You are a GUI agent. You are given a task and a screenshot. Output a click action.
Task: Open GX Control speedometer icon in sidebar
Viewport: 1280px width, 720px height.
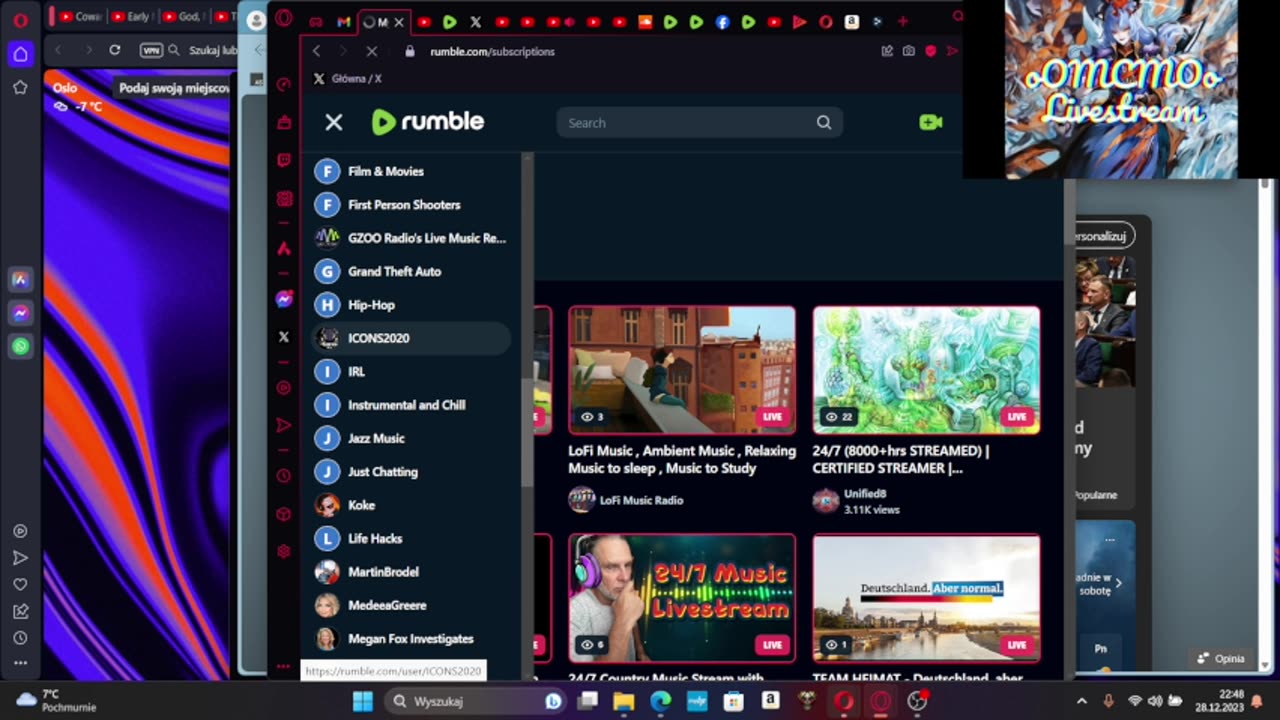coord(284,85)
